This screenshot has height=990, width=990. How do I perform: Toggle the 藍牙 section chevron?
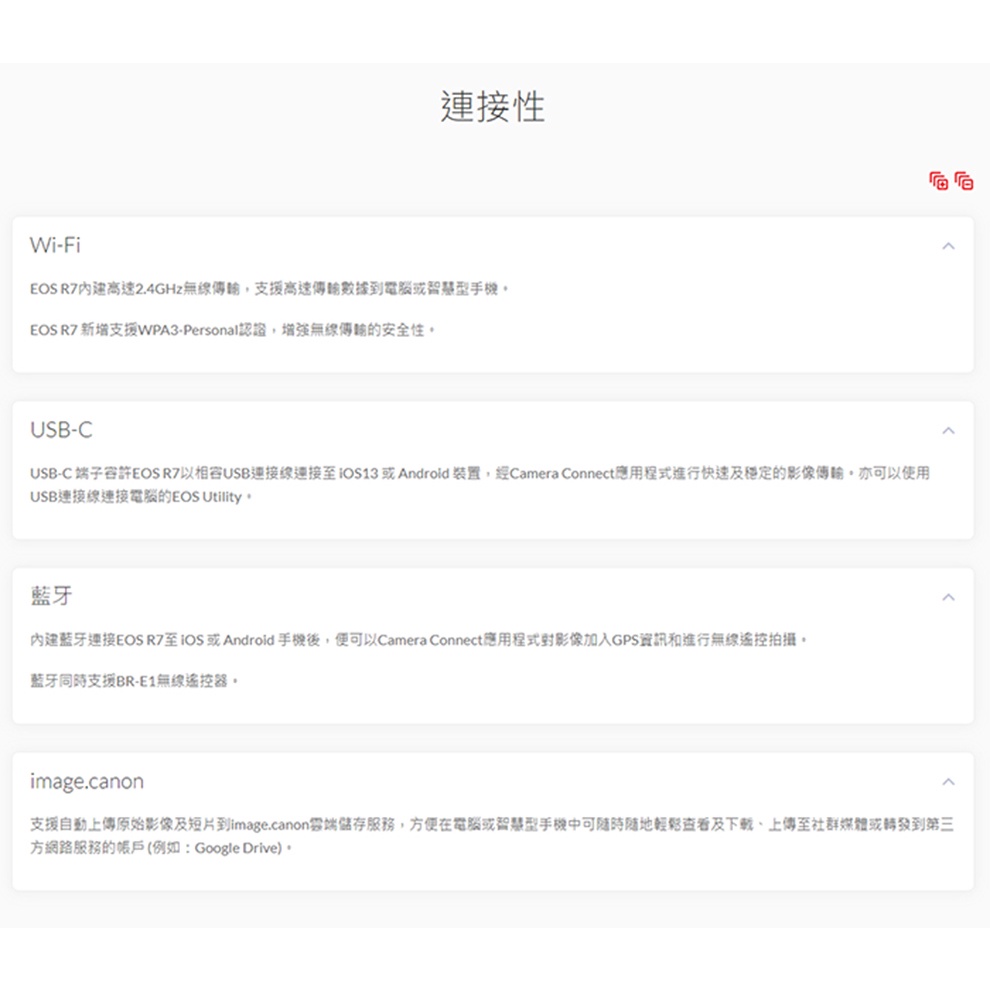pos(948,597)
